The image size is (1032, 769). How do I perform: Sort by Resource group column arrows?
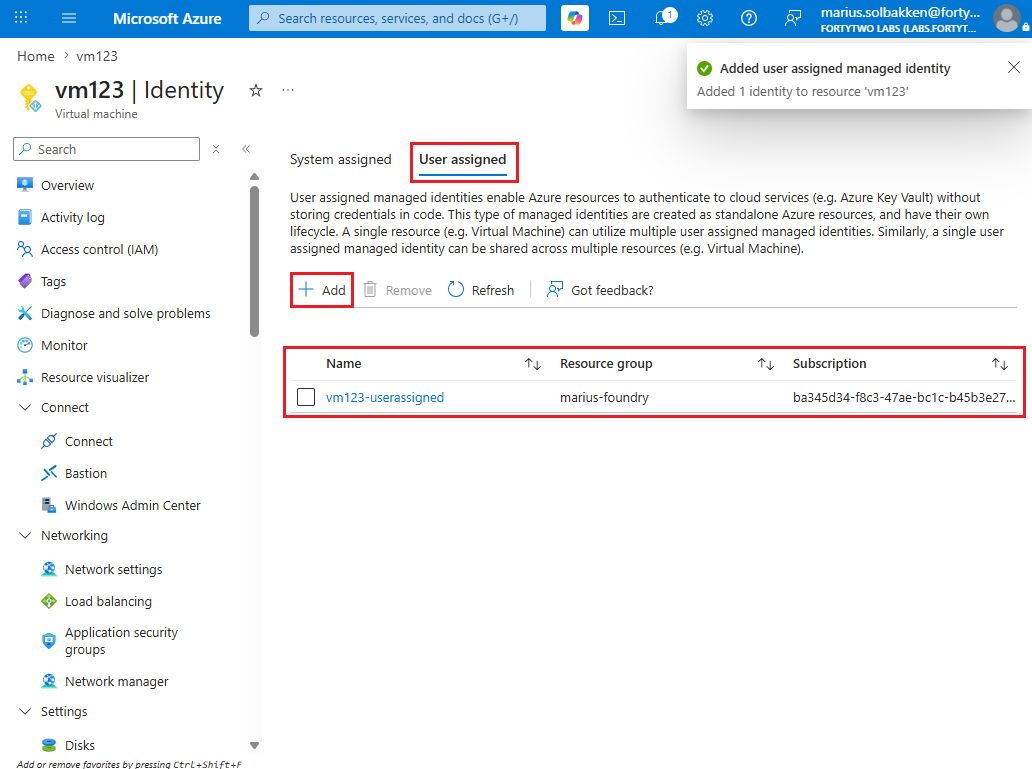coord(765,363)
